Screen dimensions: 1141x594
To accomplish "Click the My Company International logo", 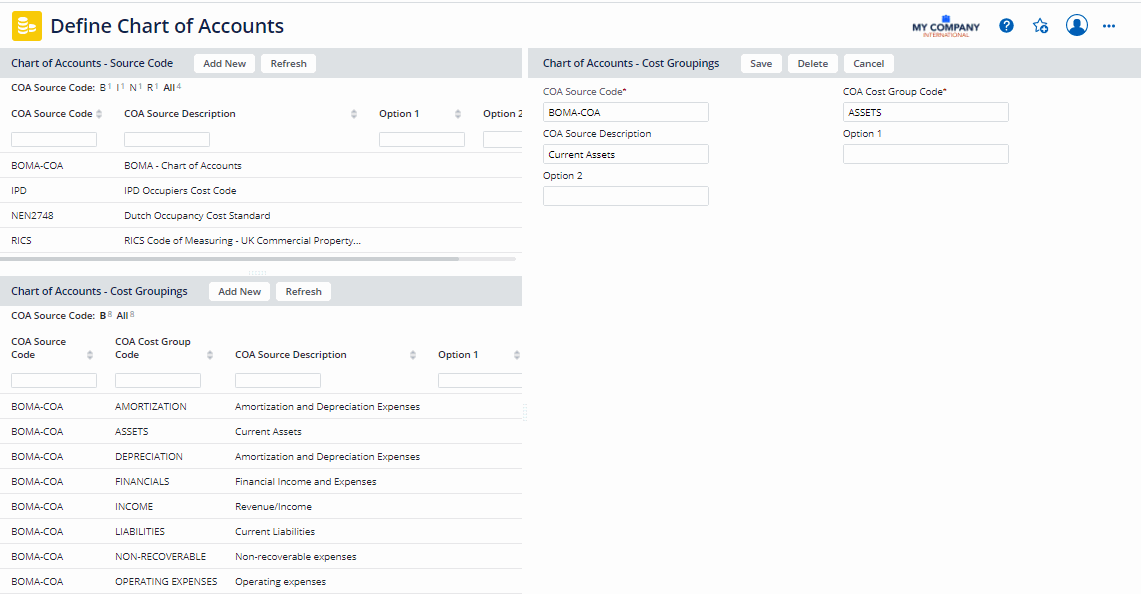I will [945, 27].
